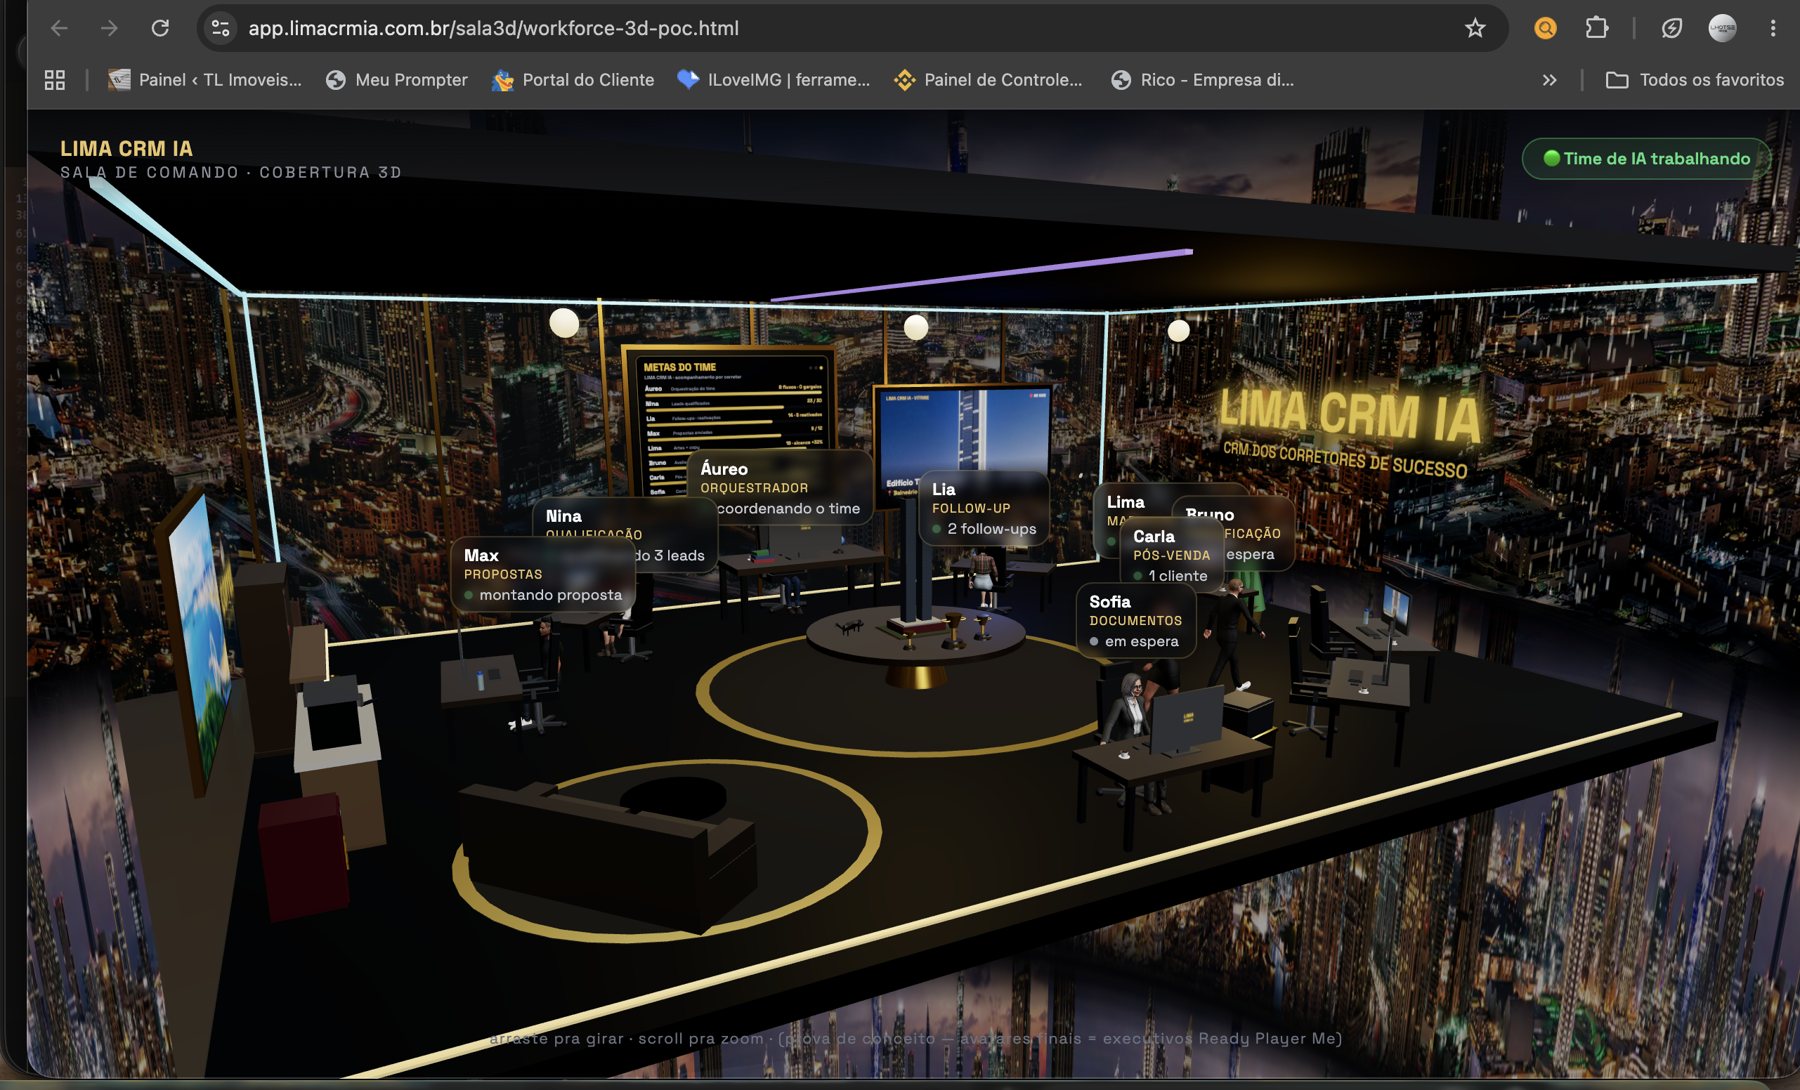The width and height of the screenshot is (1800, 1090).
Task: Click '1 cliente' status text
Action: 1178,576
